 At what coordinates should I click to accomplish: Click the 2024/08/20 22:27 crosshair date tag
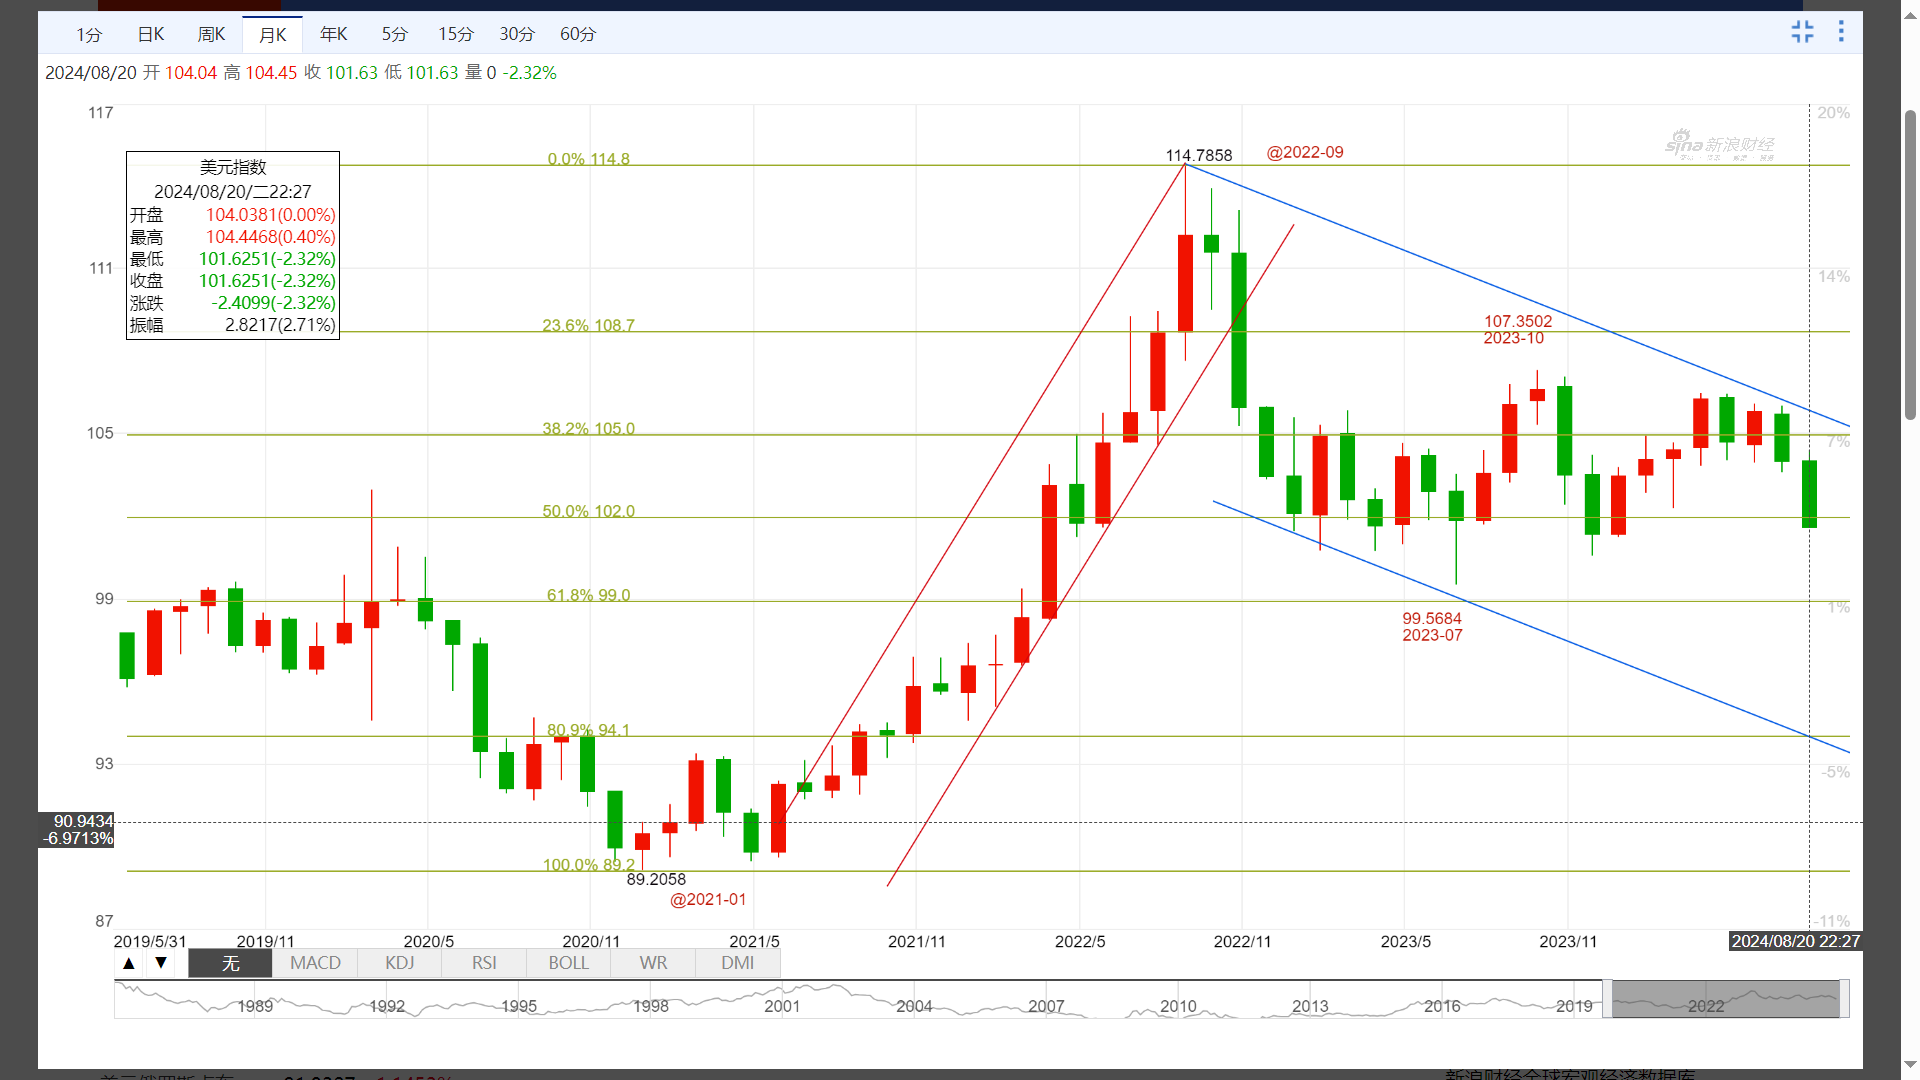coord(1795,941)
